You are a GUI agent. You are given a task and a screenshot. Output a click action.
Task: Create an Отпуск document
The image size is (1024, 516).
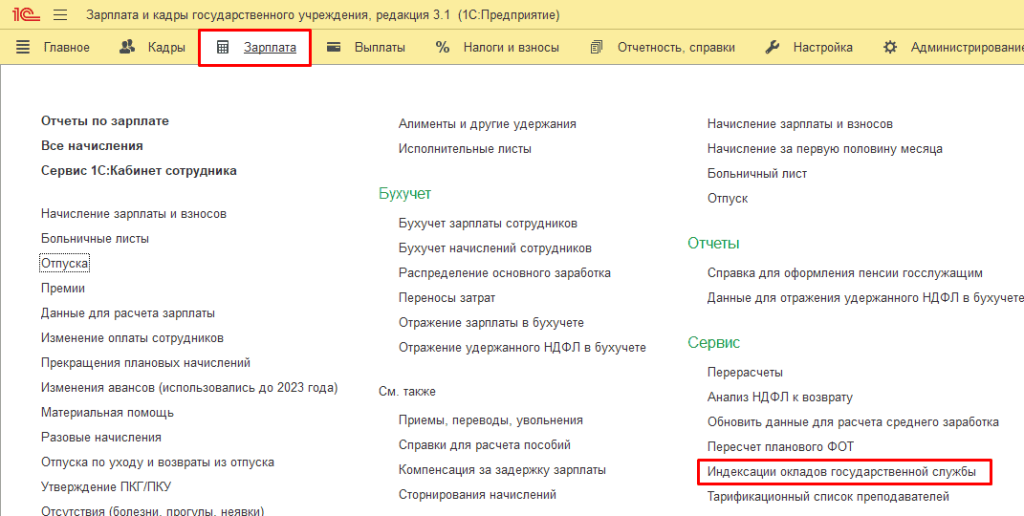(x=728, y=198)
